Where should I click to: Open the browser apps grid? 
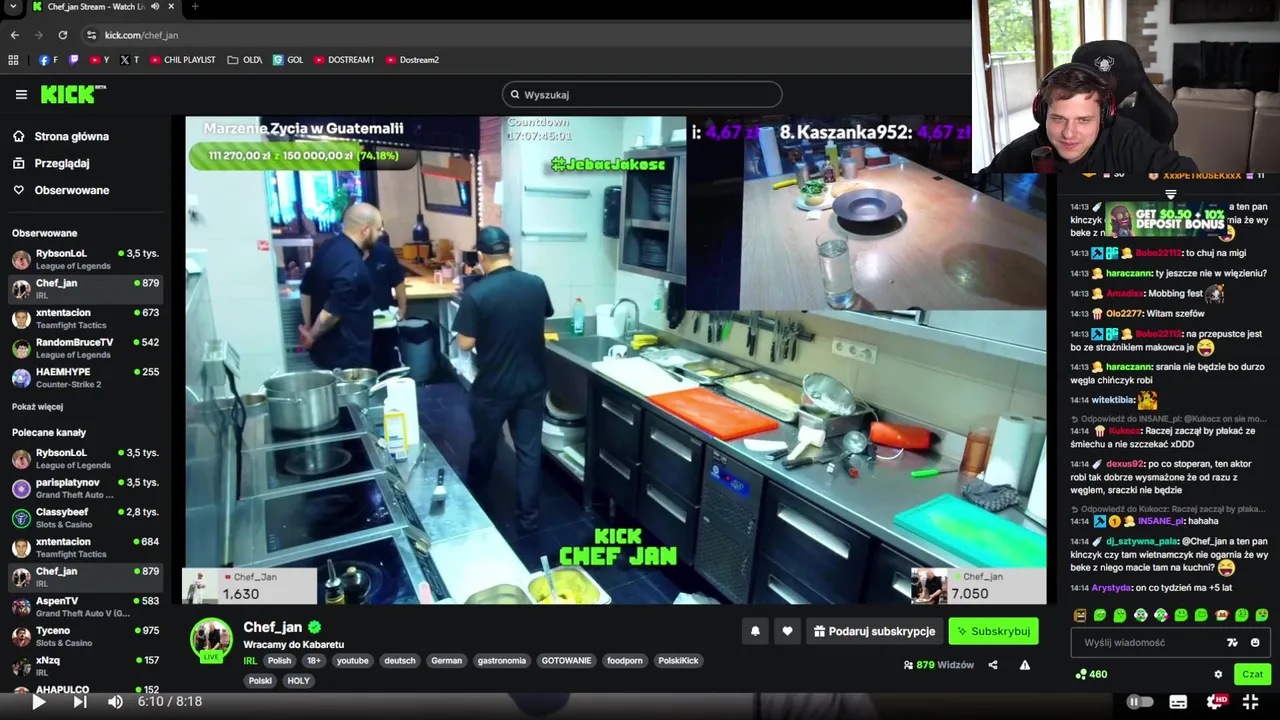(13, 60)
